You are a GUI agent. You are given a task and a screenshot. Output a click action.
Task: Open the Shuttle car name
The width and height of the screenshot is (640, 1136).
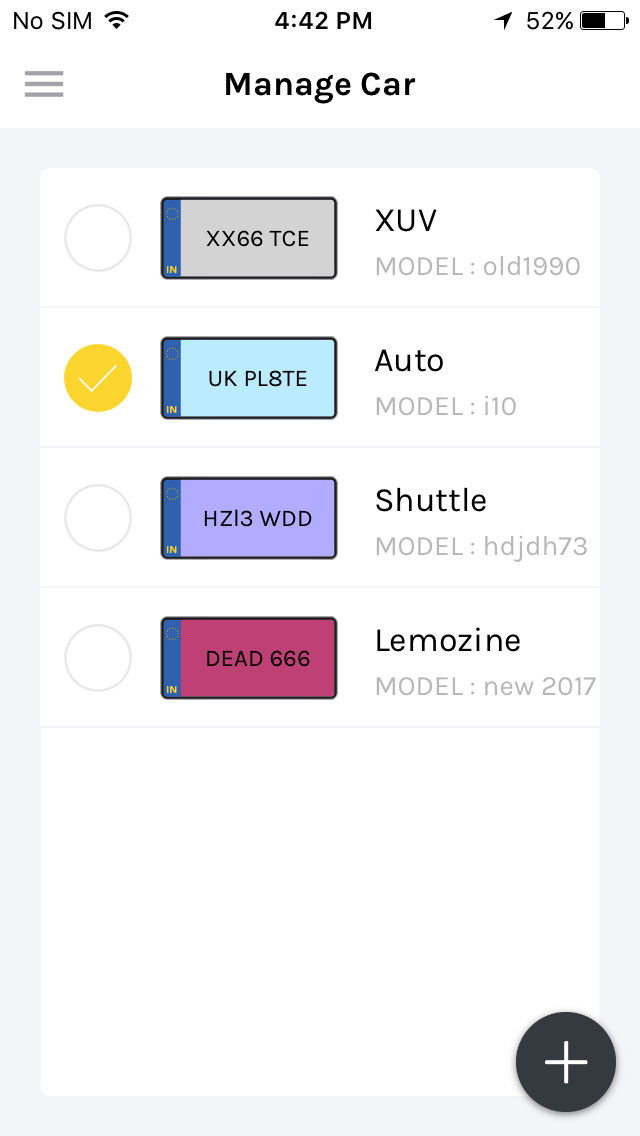point(431,500)
